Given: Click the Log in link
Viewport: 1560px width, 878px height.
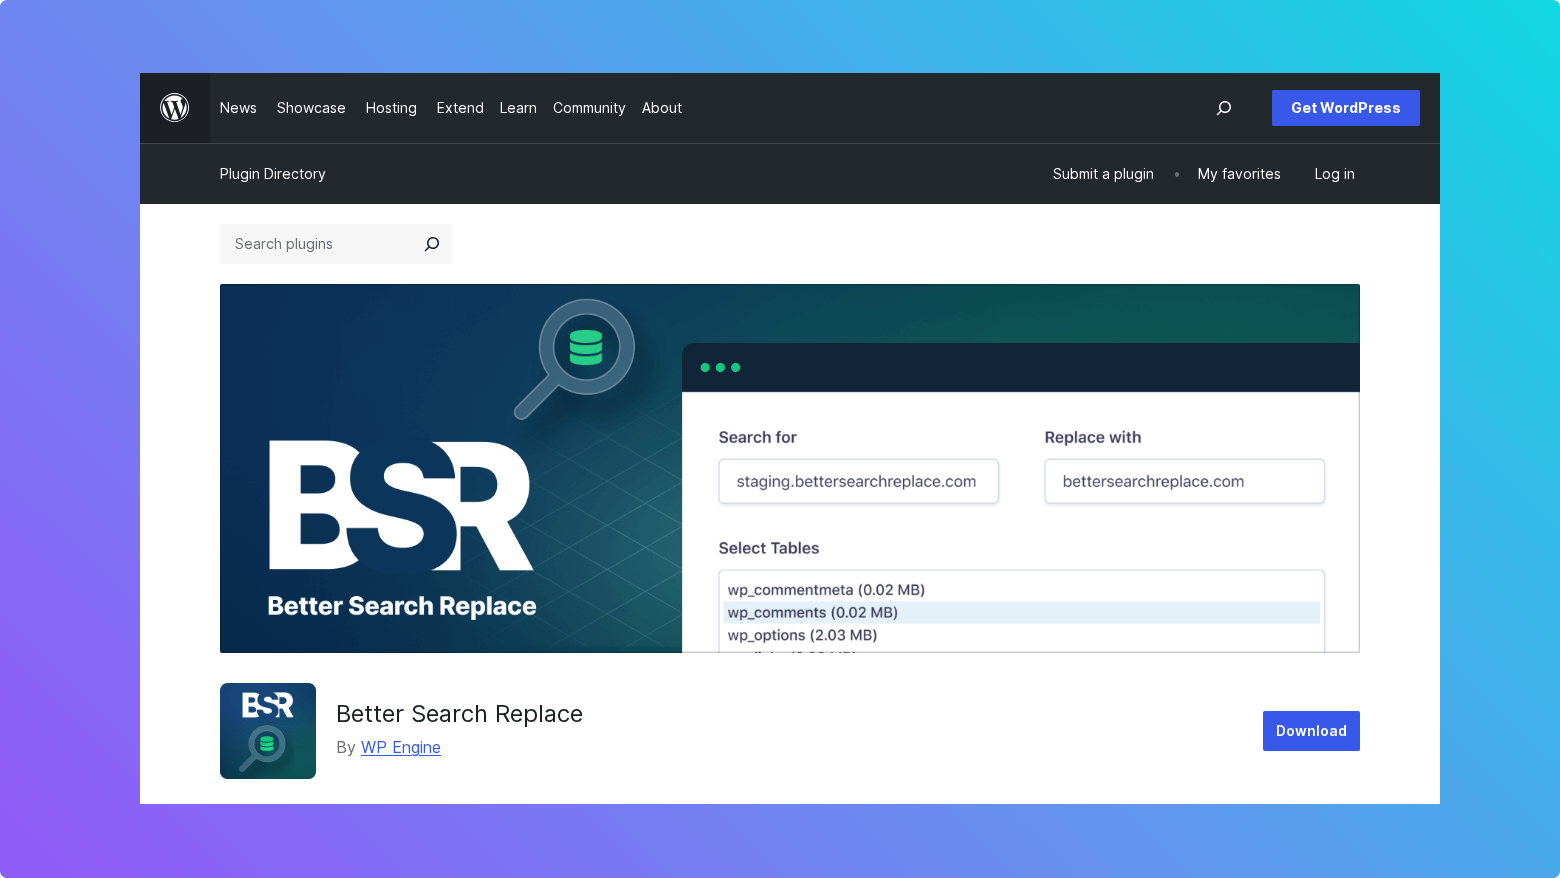Looking at the screenshot, I should point(1334,173).
